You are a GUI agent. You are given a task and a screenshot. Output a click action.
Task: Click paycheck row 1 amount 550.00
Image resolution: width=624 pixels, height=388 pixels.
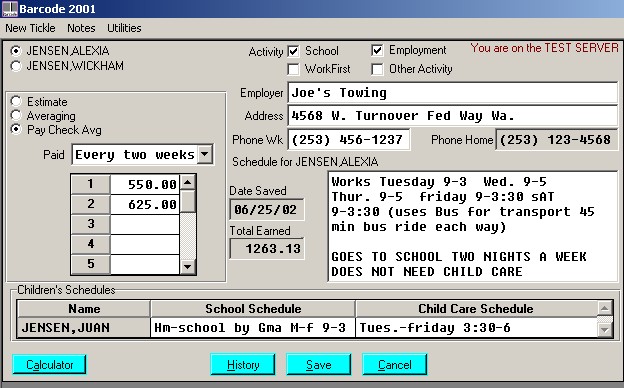click(145, 185)
